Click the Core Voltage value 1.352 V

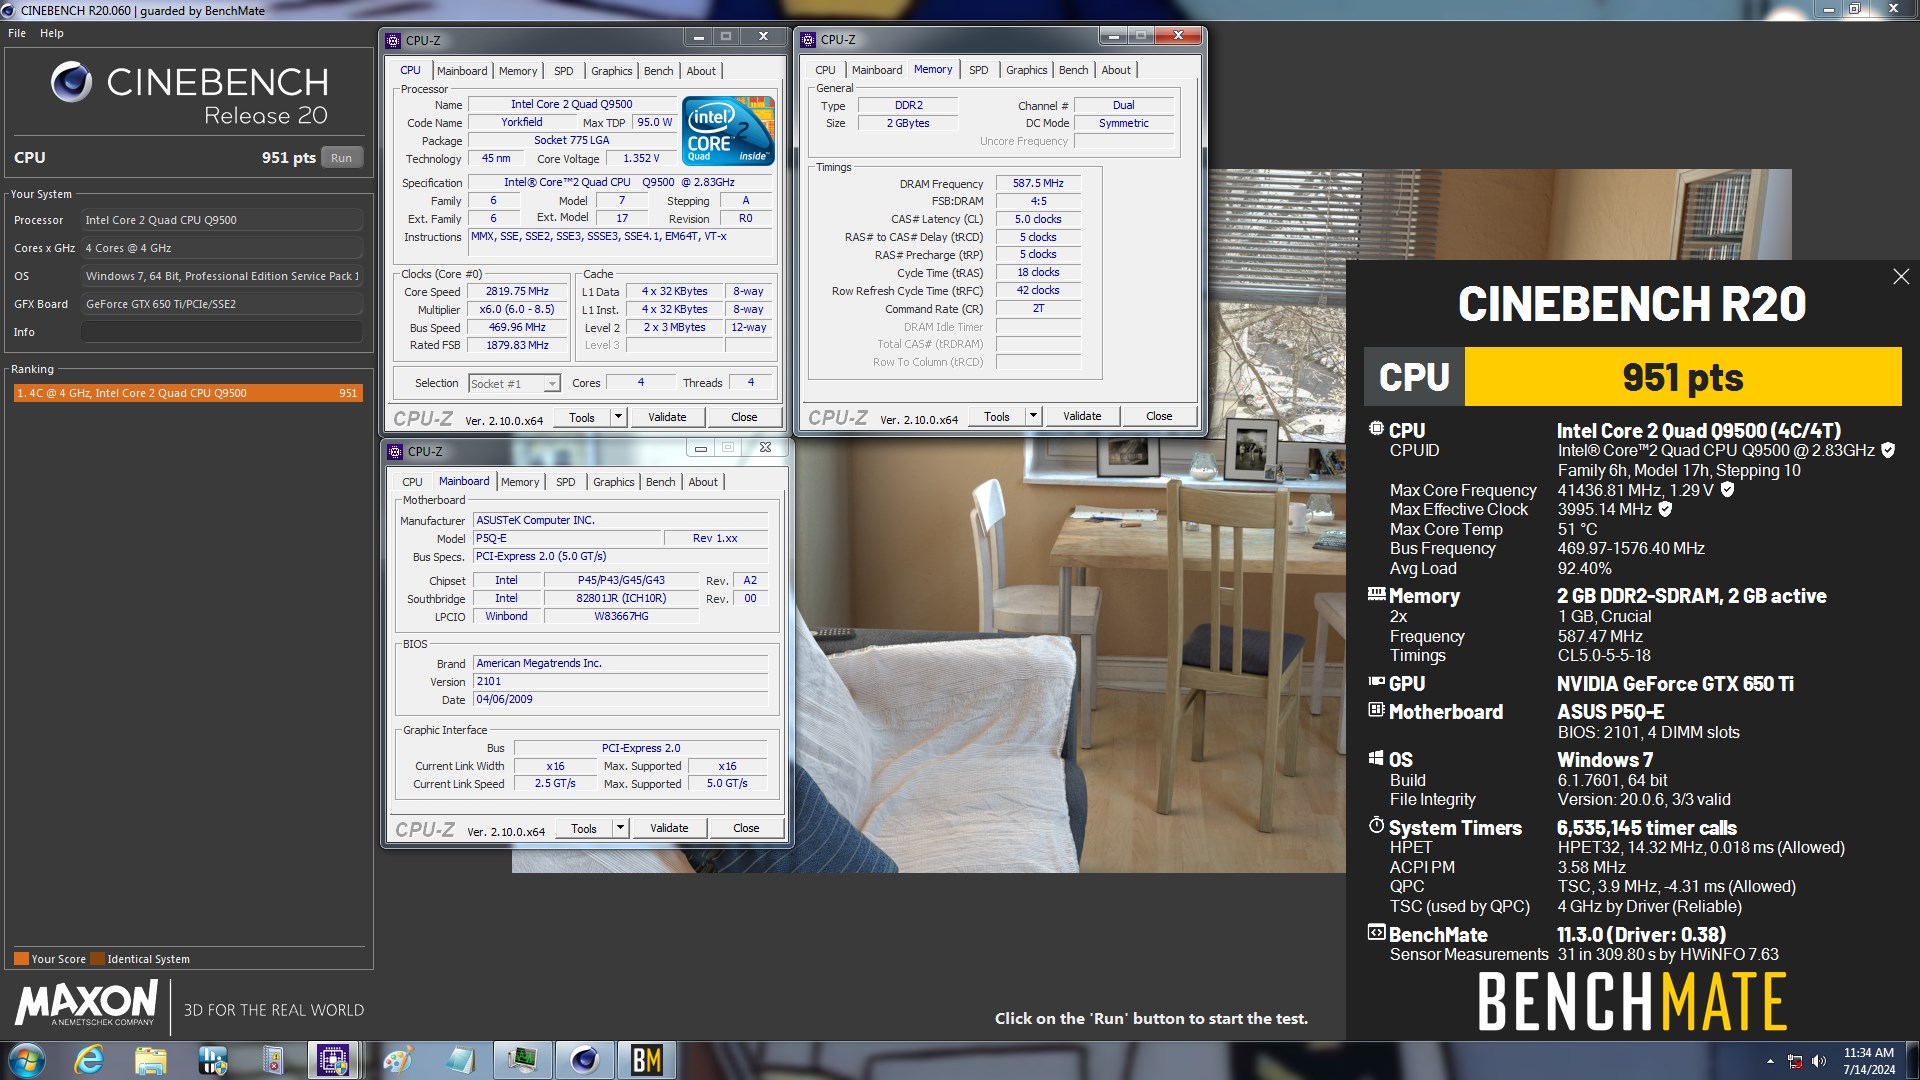click(x=641, y=158)
